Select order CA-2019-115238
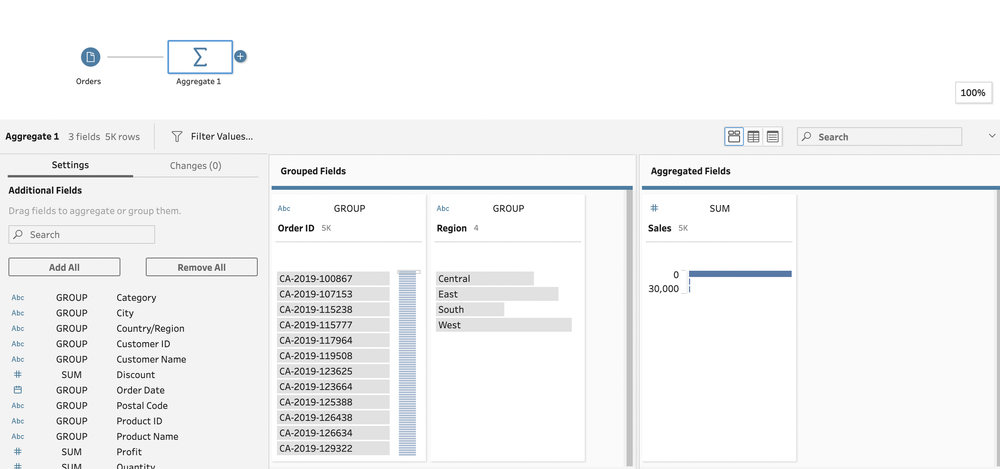Screen dimensions: 1000x469 tap(333, 309)
